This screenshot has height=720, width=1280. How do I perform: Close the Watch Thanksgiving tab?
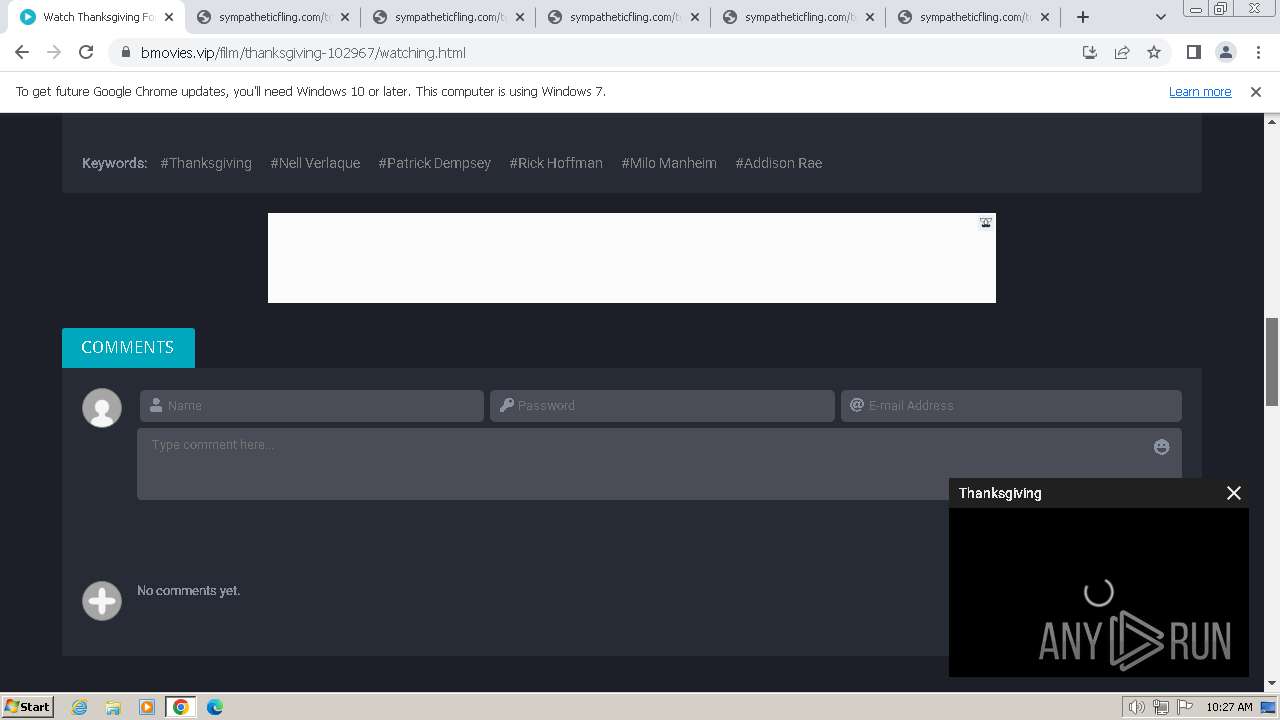click(169, 17)
